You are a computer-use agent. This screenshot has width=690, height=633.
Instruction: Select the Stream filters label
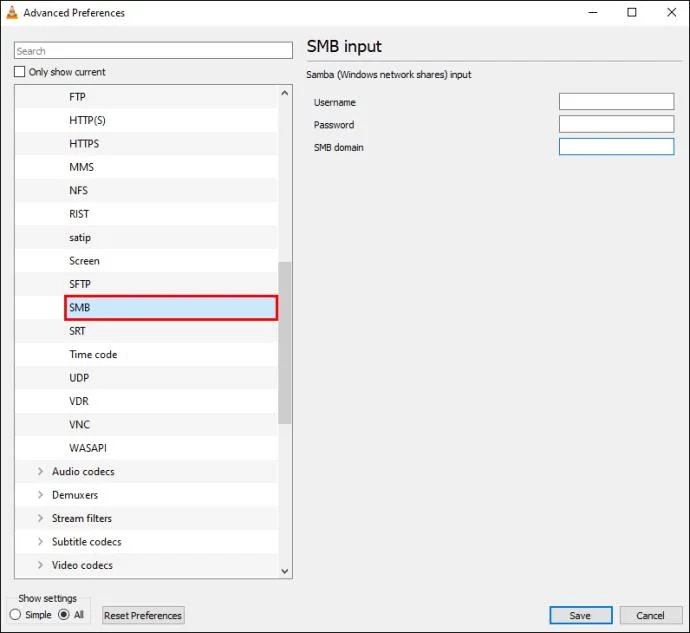pos(82,518)
